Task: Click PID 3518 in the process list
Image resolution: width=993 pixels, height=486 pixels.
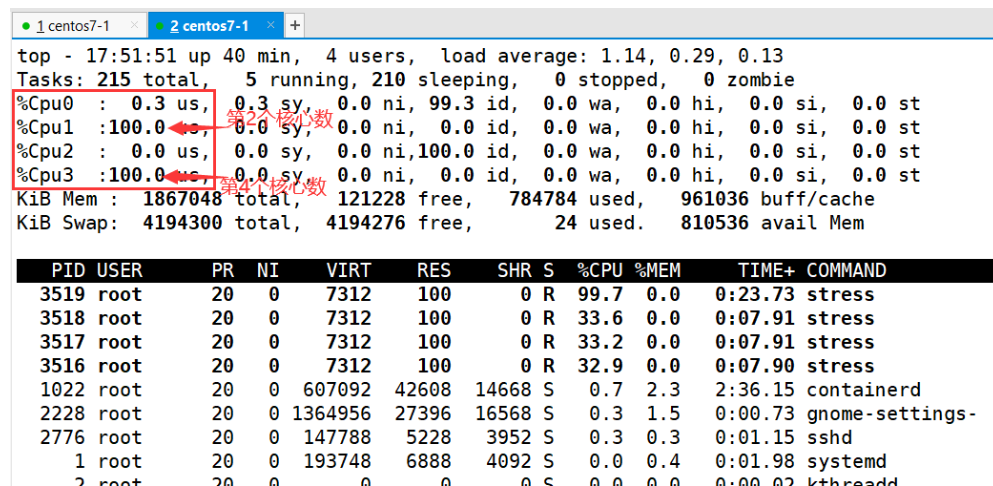Action: [x=63, y=319]
